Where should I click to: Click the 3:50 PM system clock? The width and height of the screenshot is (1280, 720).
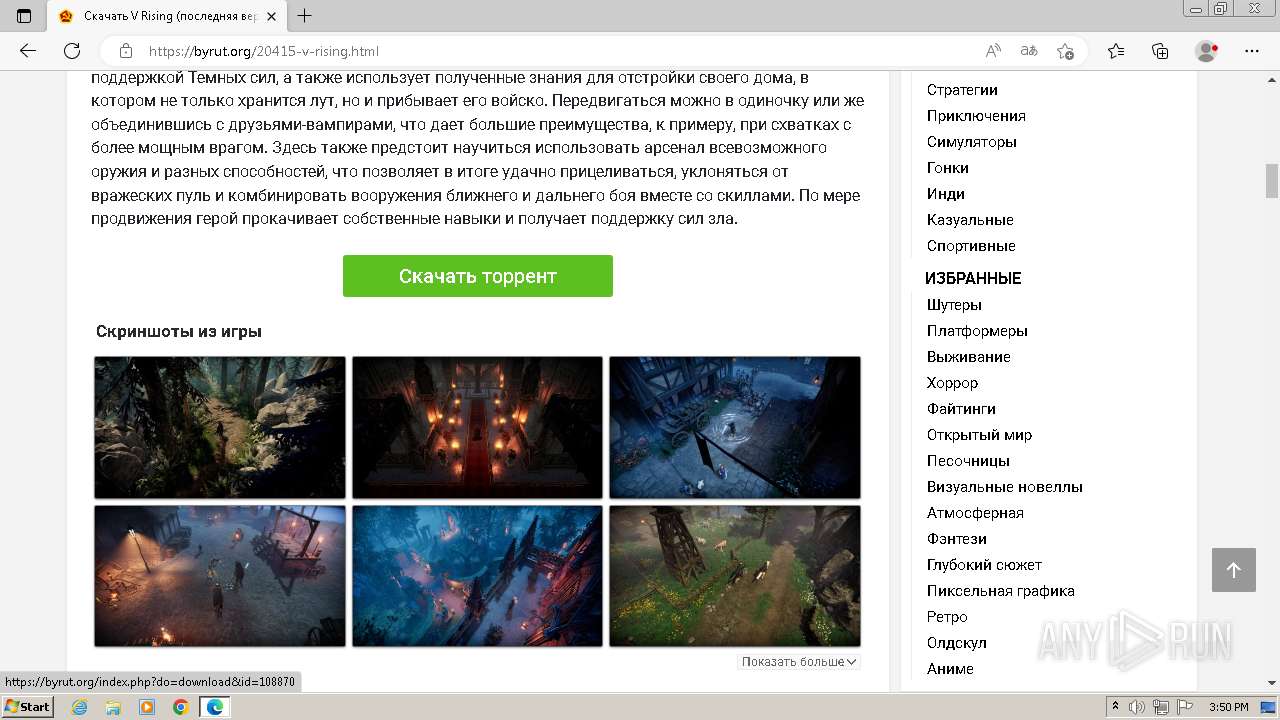pos(1229,707)
